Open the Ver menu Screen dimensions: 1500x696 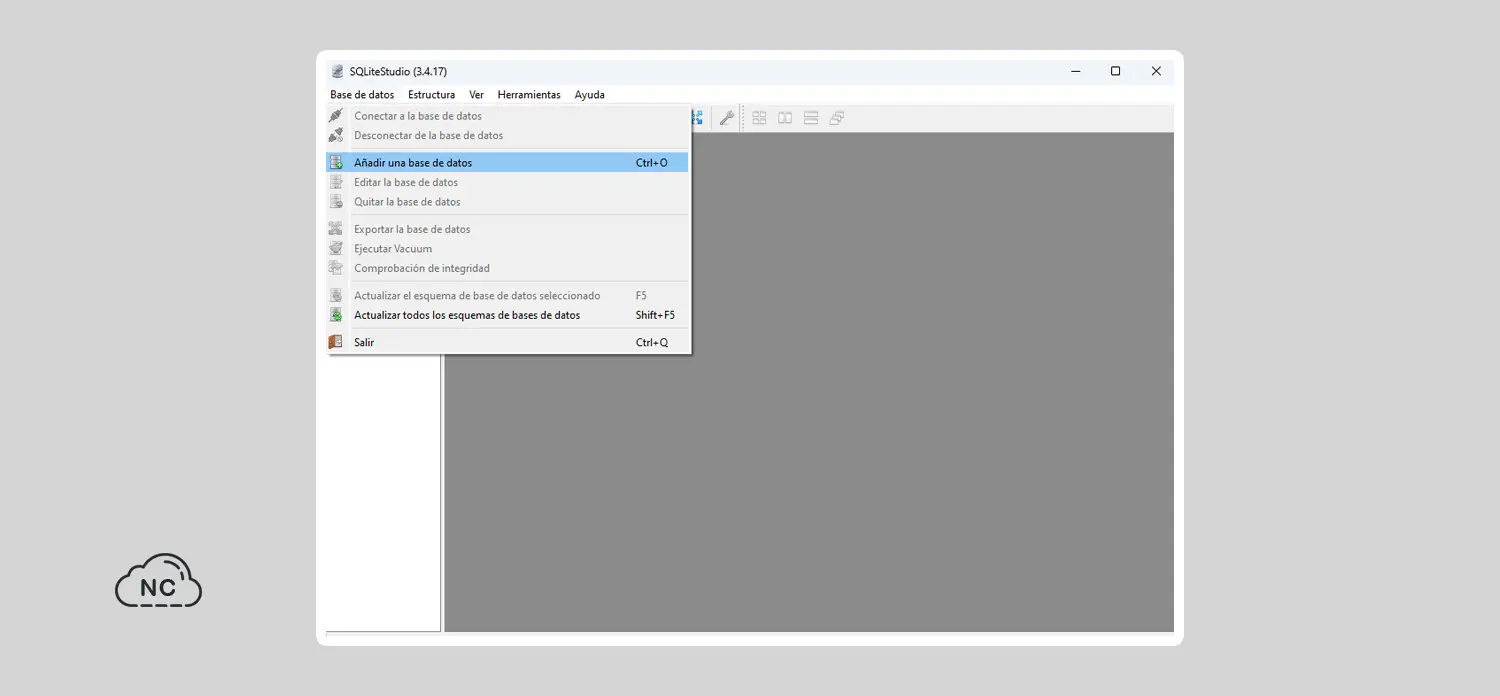476,95
